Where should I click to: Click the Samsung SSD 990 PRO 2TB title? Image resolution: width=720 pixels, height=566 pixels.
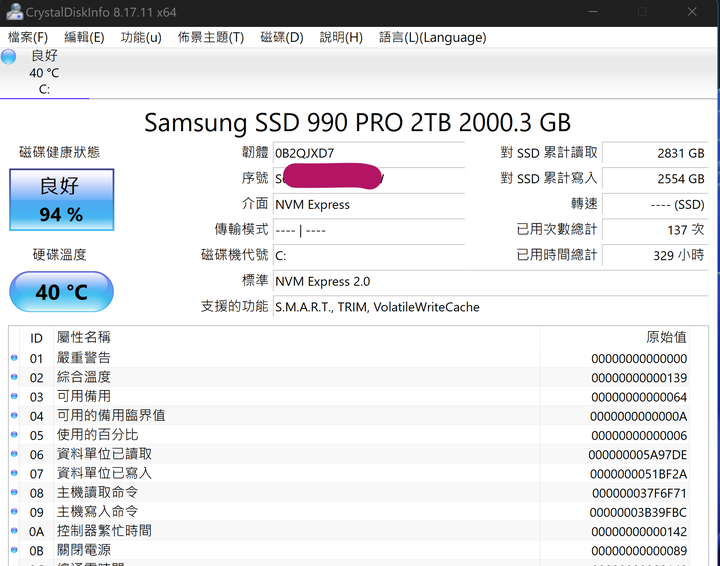pos(357,123)
